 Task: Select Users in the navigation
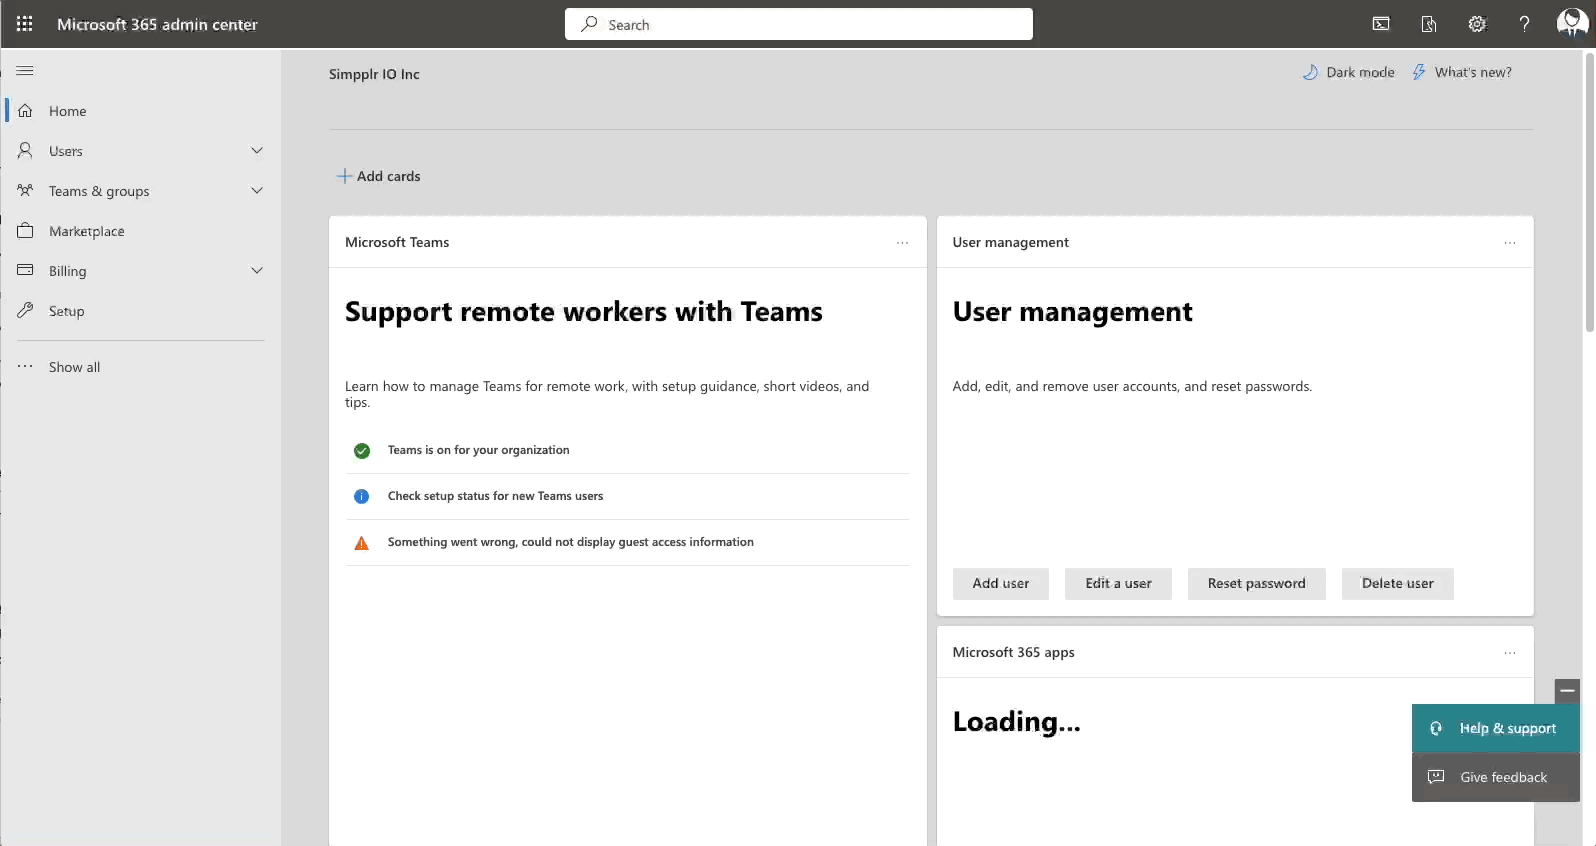pyautogui.click(x=140, y=151)
